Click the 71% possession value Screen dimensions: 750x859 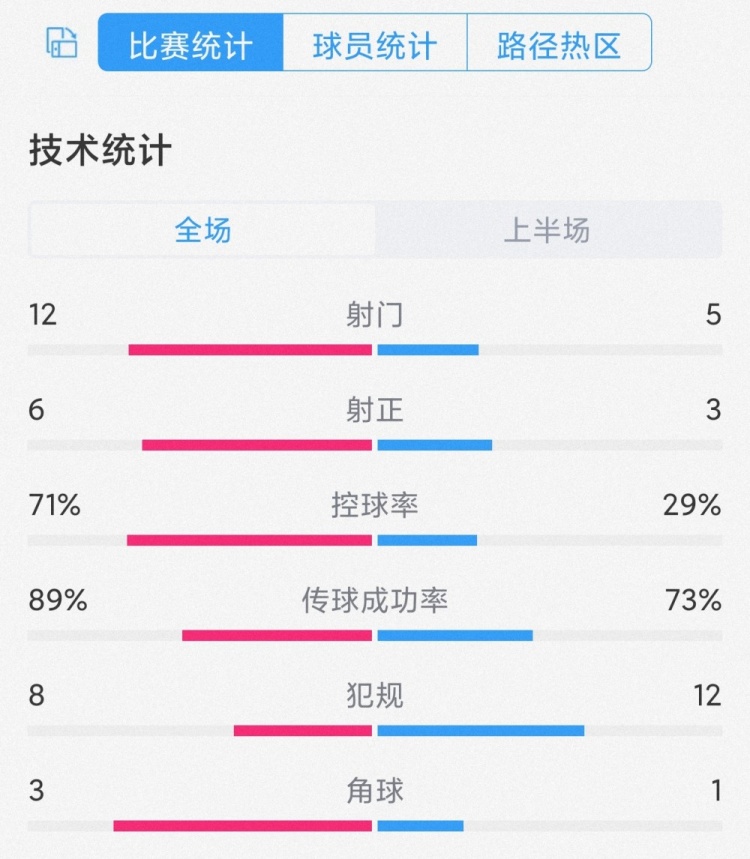[x=55, y=506]
